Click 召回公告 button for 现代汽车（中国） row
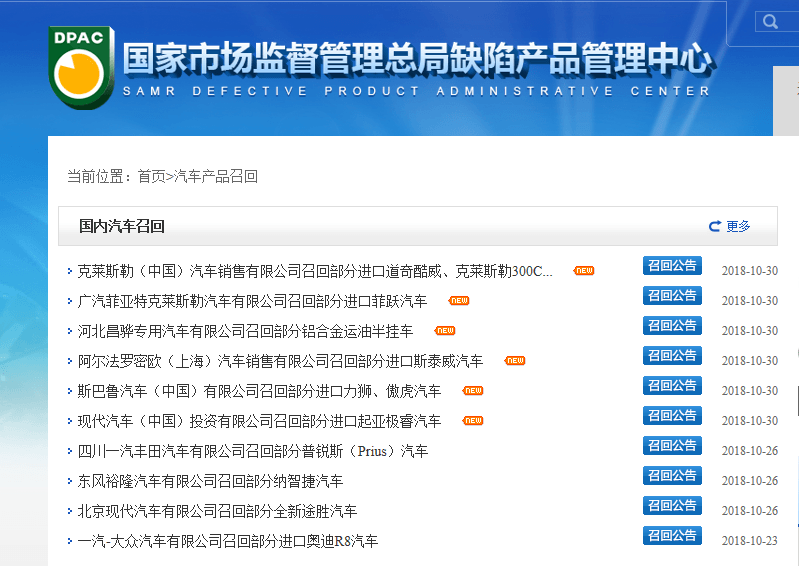Viewport: 799px width, 566px height. pyautogui.click(x=672, y=416)
